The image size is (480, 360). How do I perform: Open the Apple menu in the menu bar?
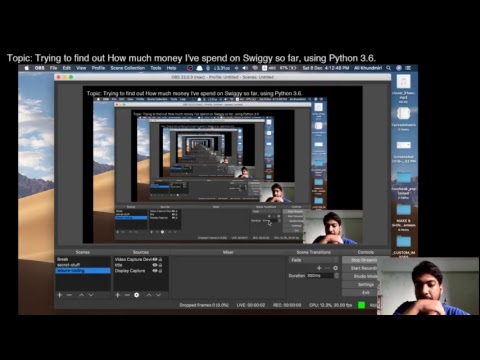pos(27,68)
